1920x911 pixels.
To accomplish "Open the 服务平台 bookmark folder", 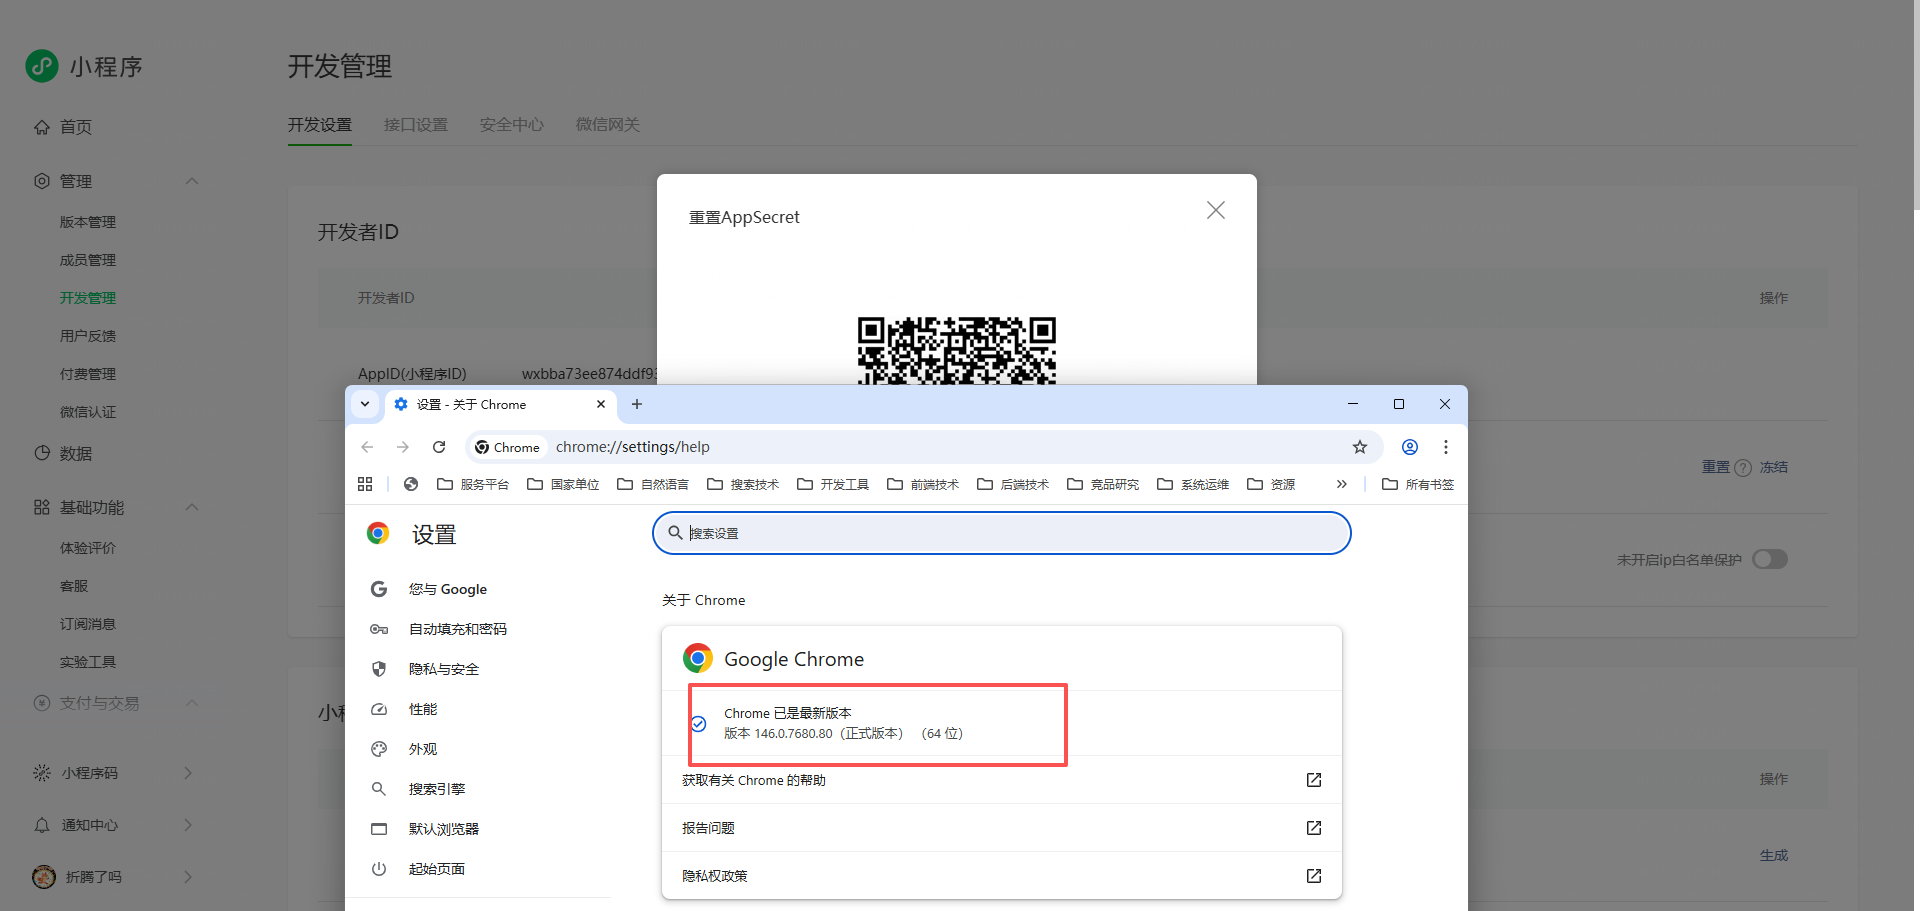I will pos(473,484).
